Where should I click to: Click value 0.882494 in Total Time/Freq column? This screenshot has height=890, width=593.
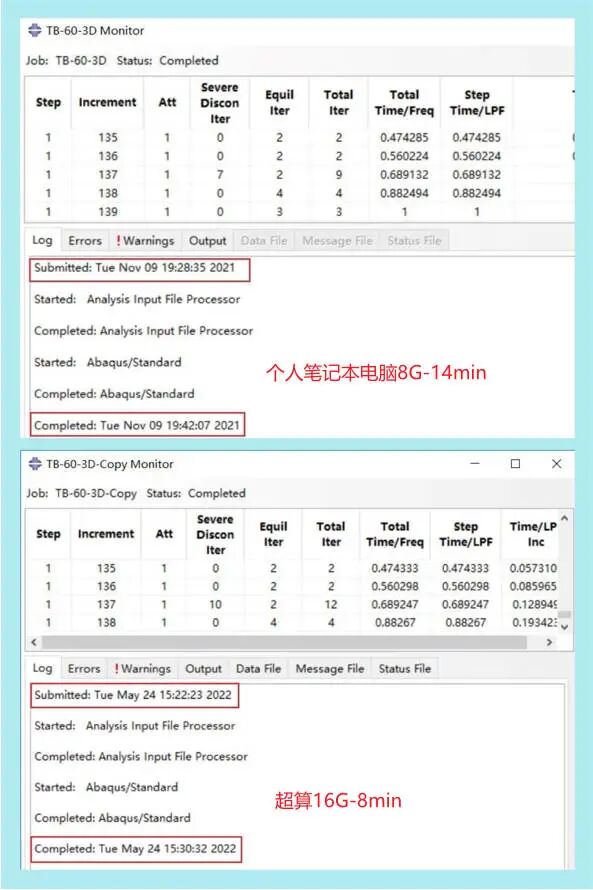pyautogui.click(x=404, y=193)
